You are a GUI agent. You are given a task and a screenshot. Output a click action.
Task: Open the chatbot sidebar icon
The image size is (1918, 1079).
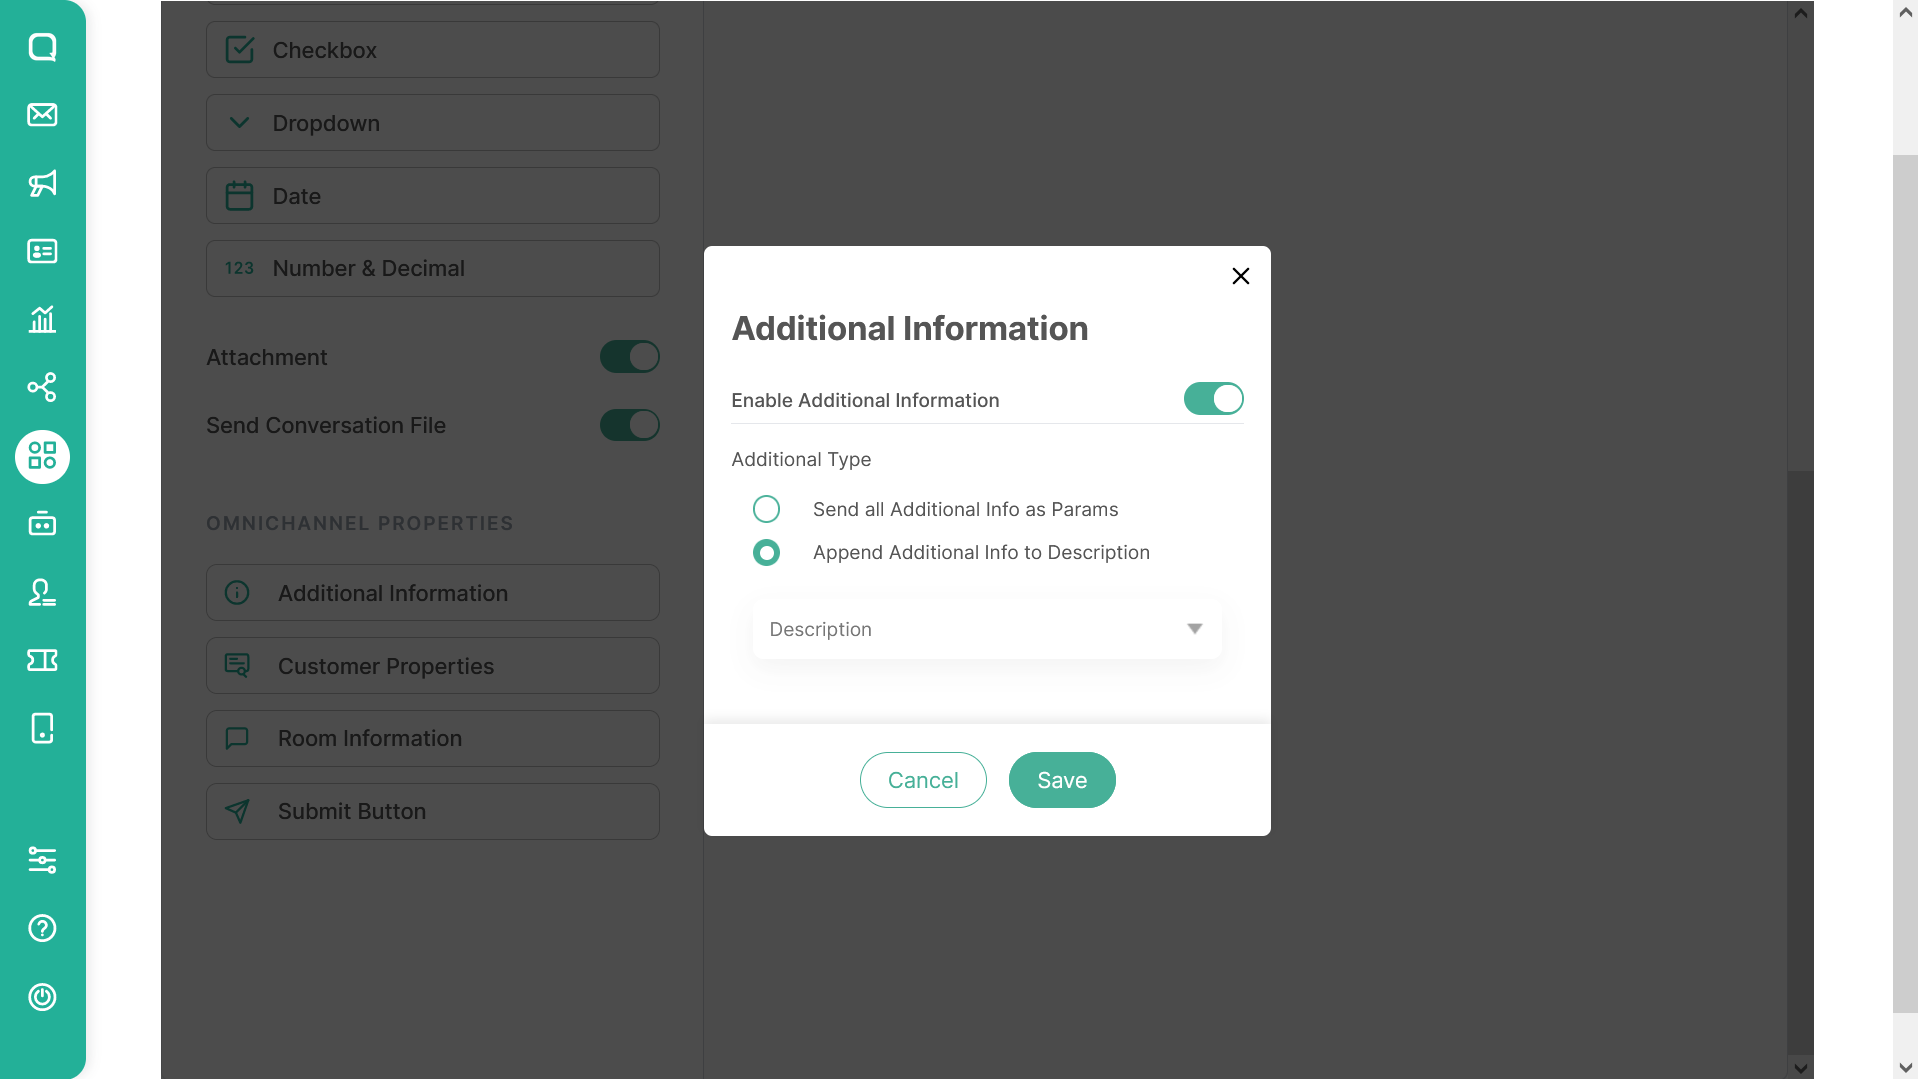(x=42, y=524)
